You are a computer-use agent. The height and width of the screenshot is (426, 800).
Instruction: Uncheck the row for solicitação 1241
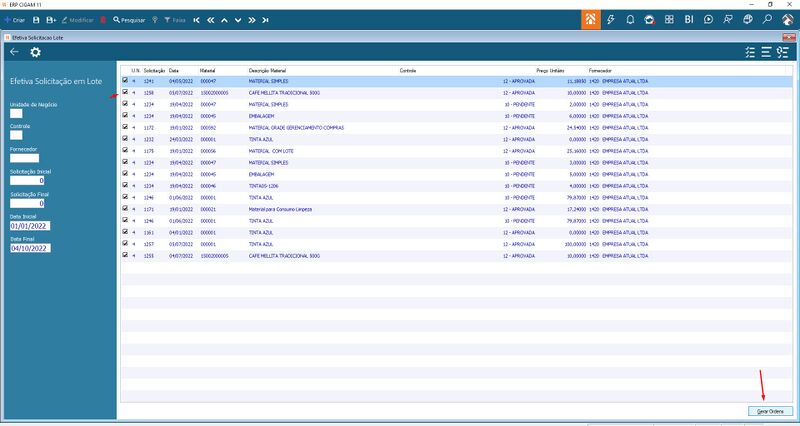[125, 80]
